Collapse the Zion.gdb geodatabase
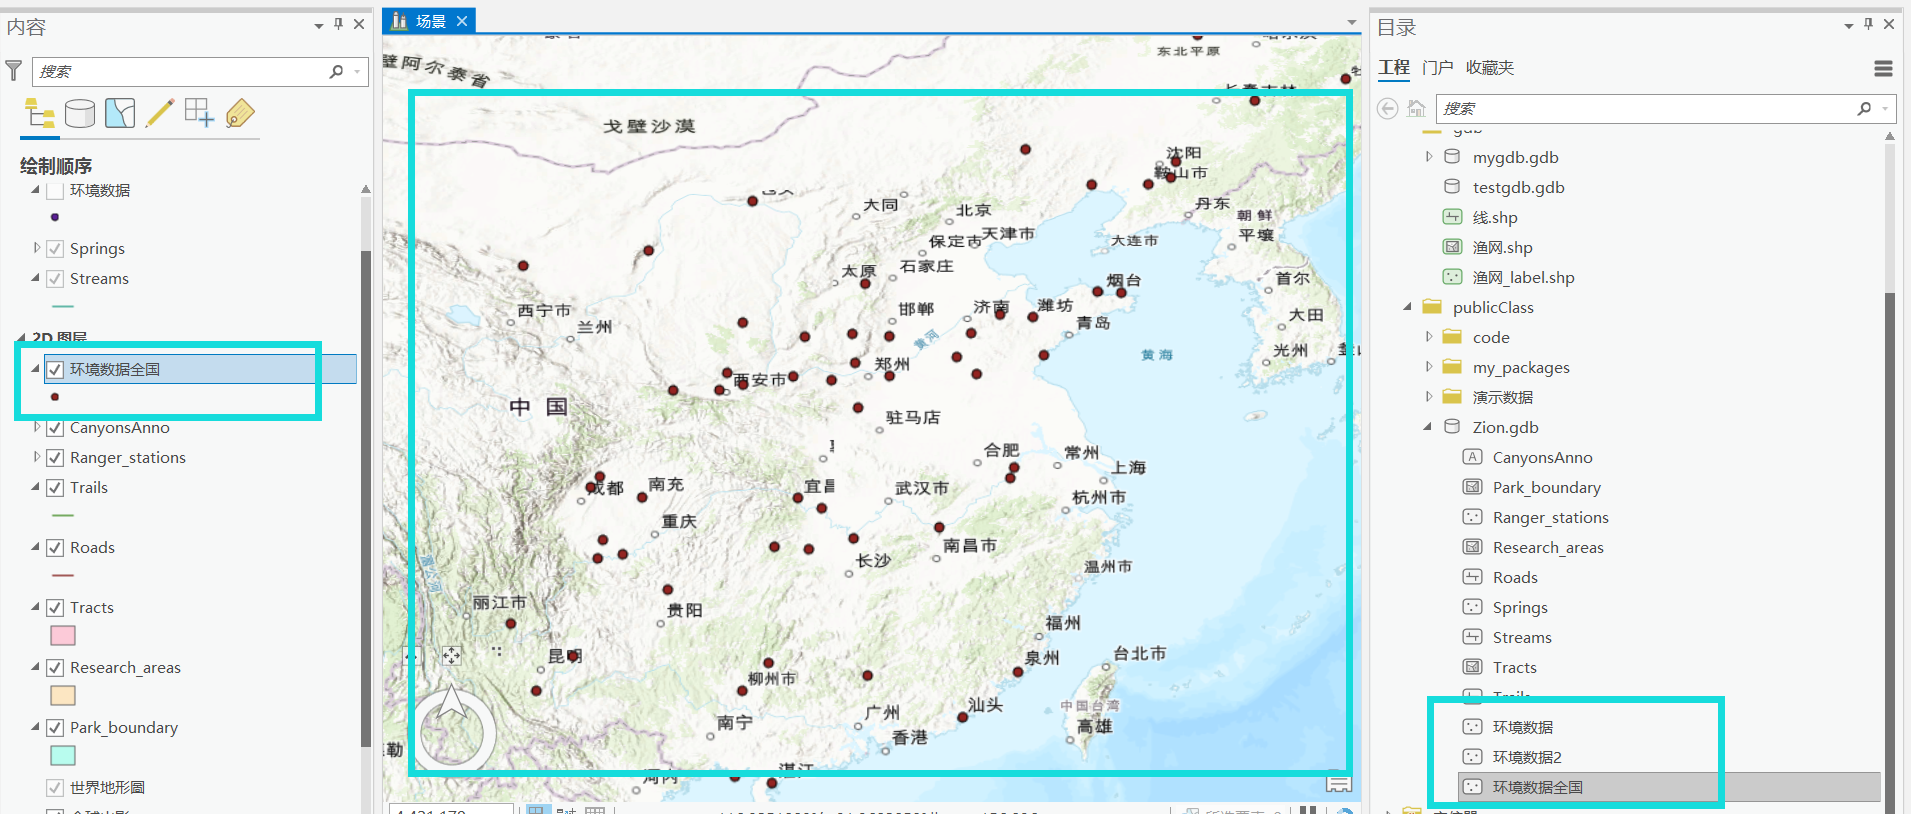This screenshot has height=814, width=1911. pyautogui.click(x=1428, y=426)
